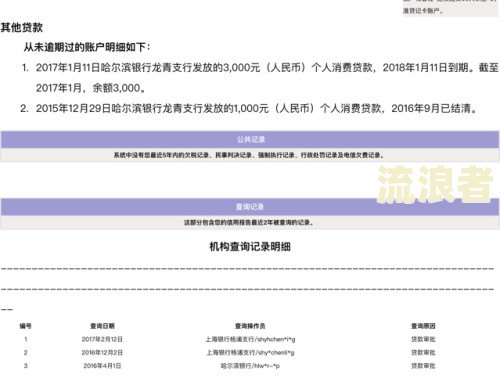Click the '机构查询记录明细' table title

(x=250, y=247)
